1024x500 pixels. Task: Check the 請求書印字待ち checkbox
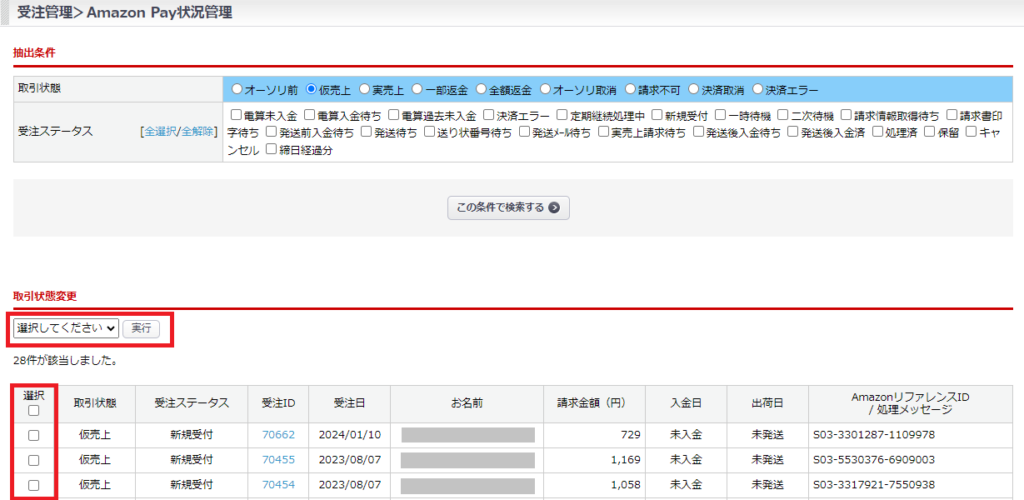[x=952, y=116]
